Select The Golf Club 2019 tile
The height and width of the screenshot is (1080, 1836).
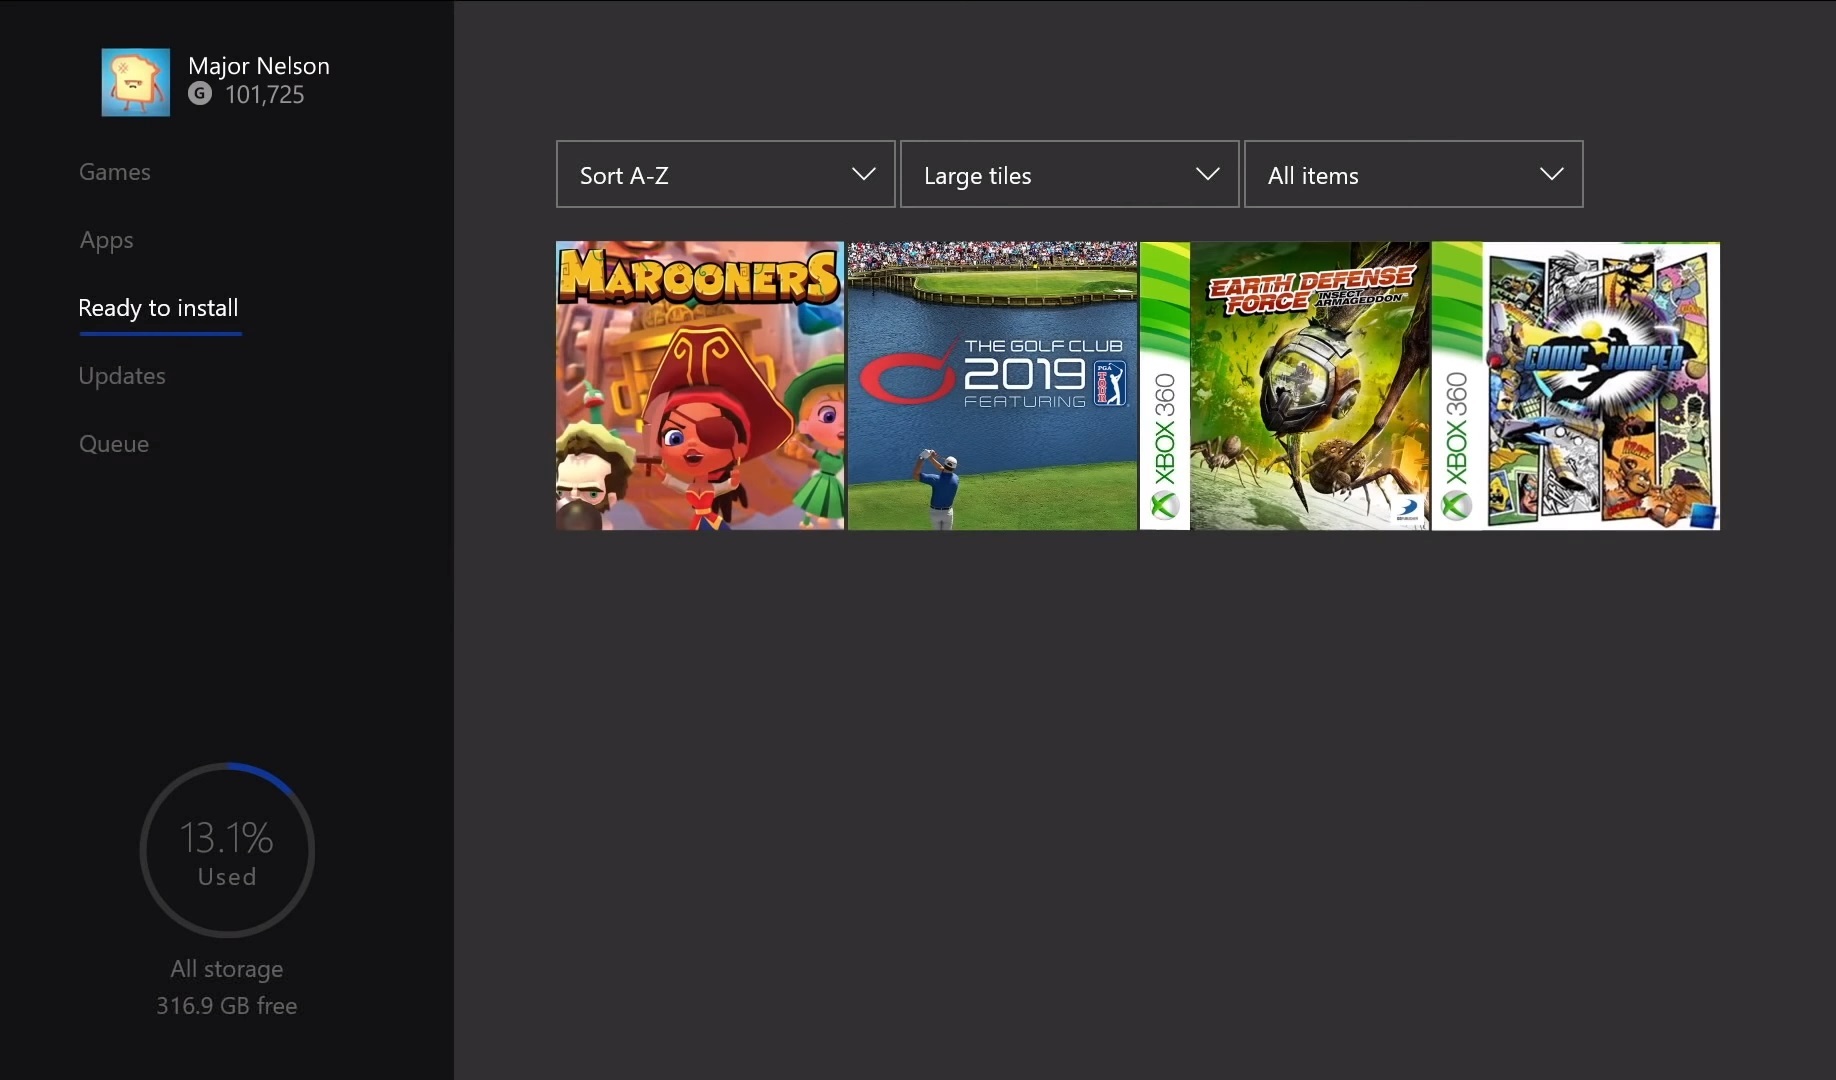tap(992, 386)
